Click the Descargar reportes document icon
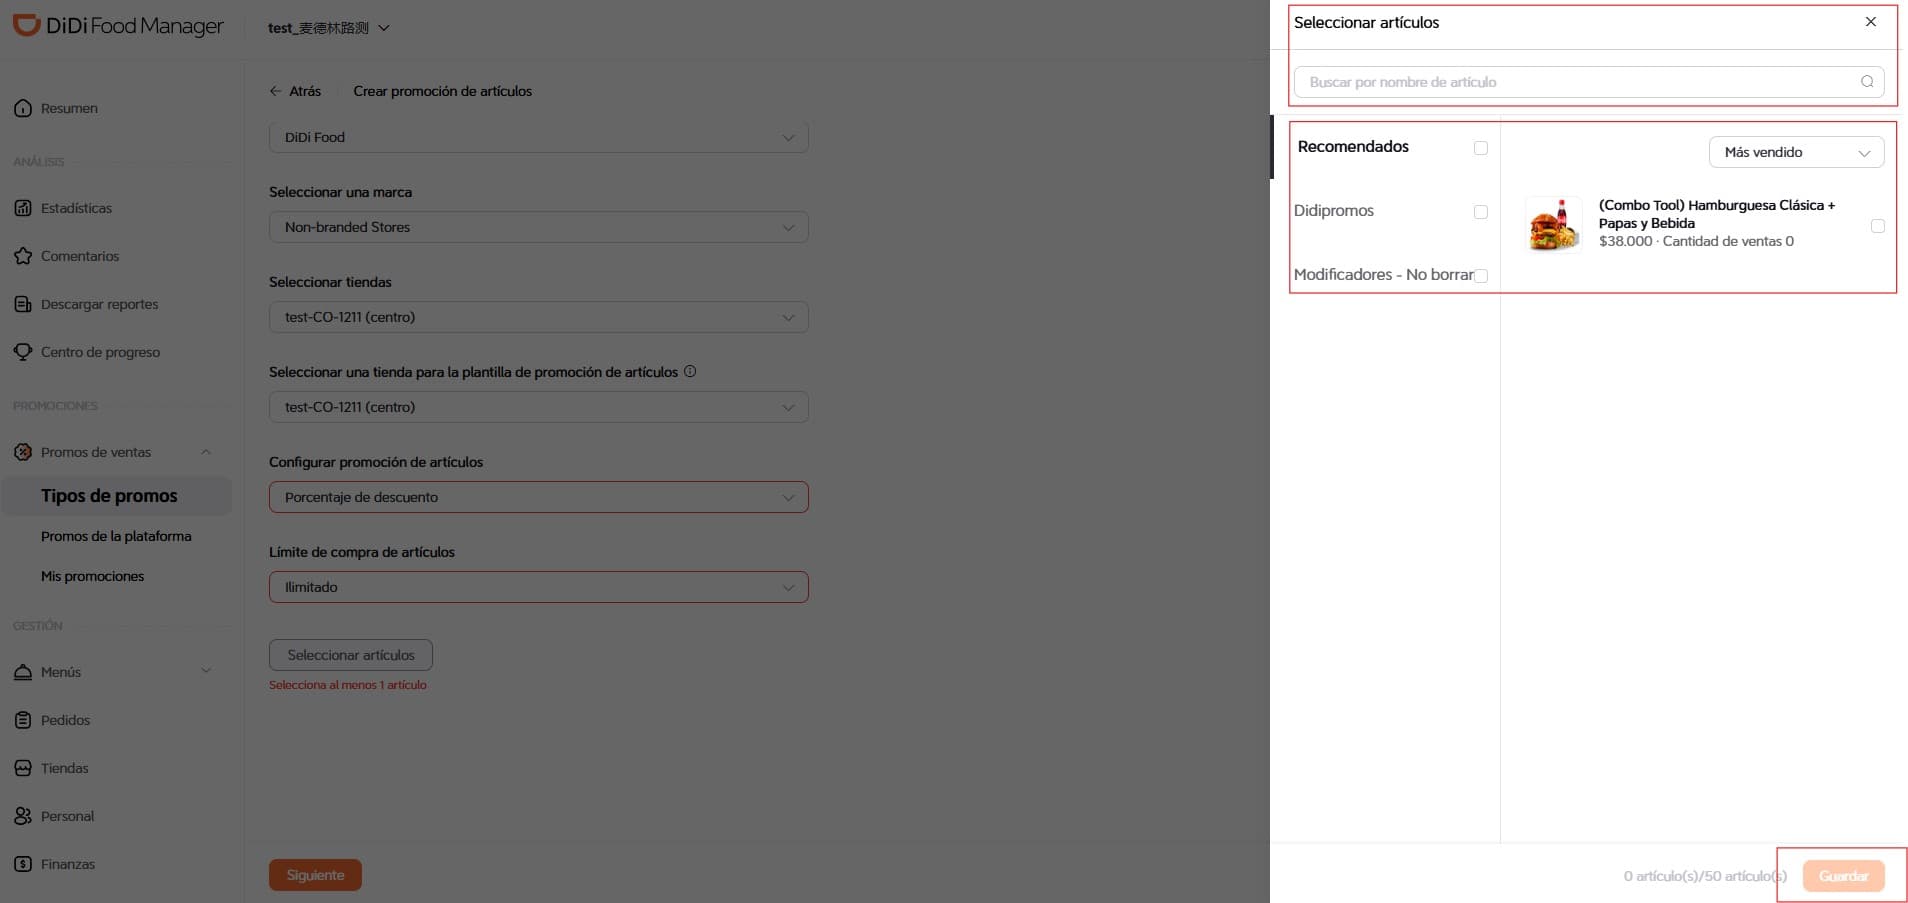The image size is (1908, 903). click(x=23, y=303)
